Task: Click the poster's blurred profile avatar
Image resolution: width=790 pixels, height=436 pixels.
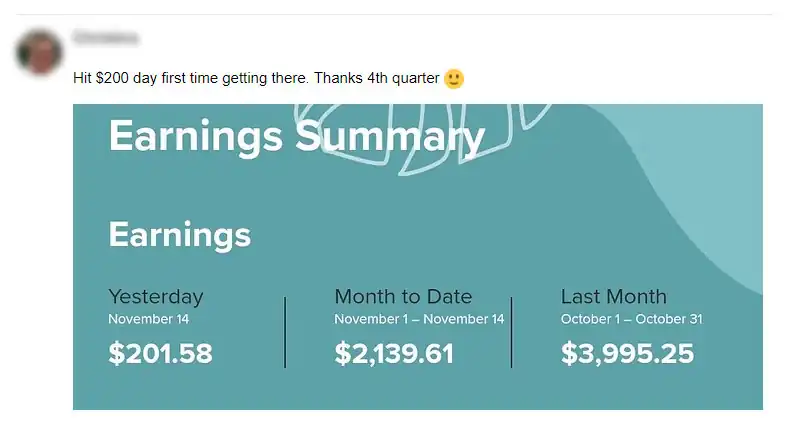Action: [40, 52]
